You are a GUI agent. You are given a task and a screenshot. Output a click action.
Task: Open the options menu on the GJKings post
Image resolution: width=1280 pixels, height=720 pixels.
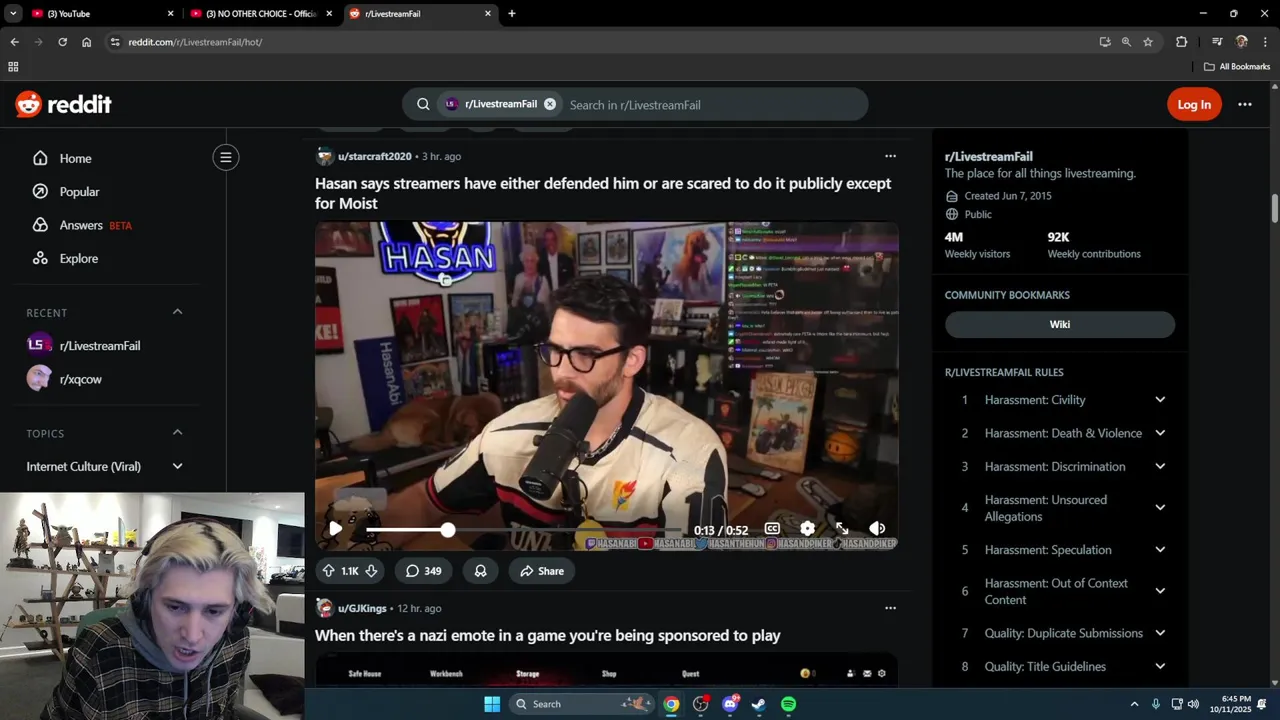890,608
